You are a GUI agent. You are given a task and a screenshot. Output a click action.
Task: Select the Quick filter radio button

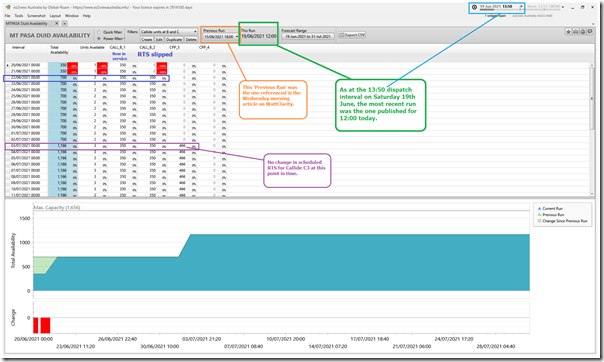(x=99, y=32)
